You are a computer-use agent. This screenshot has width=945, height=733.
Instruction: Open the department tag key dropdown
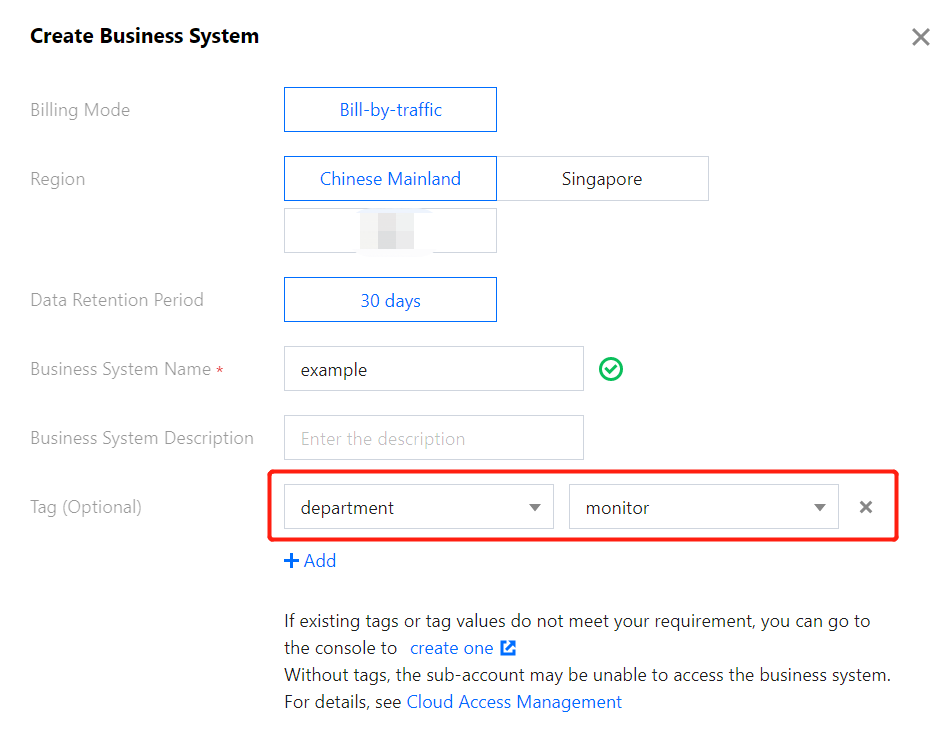click(418, 508)
